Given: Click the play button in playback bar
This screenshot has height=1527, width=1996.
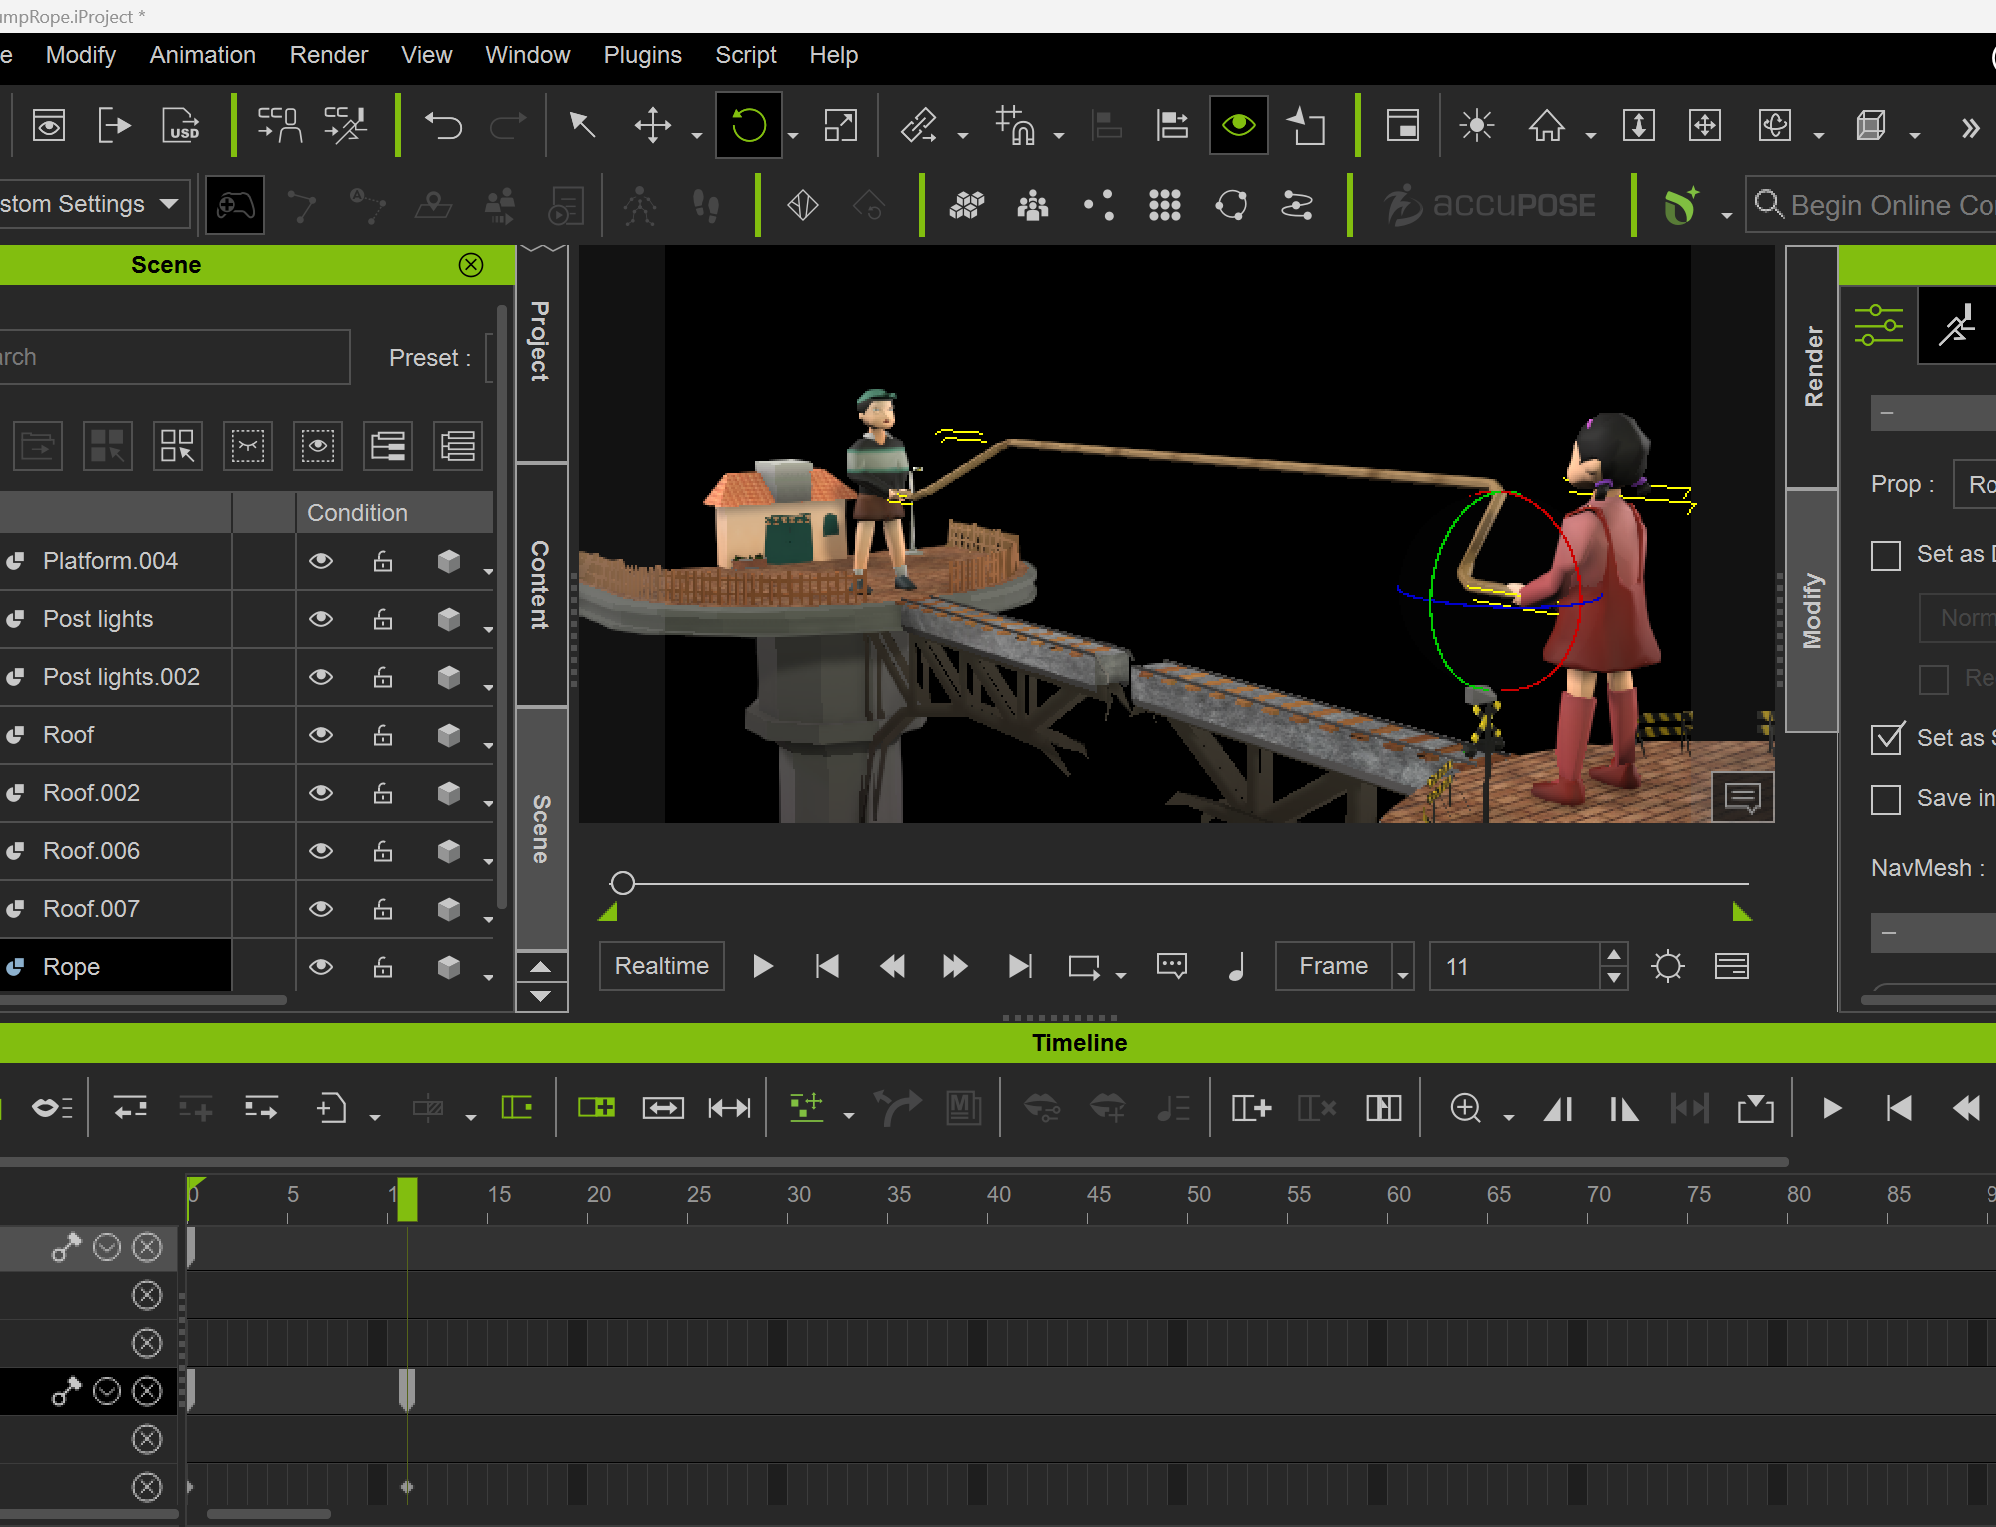Looking at the screenshot, I should (762, 966).
